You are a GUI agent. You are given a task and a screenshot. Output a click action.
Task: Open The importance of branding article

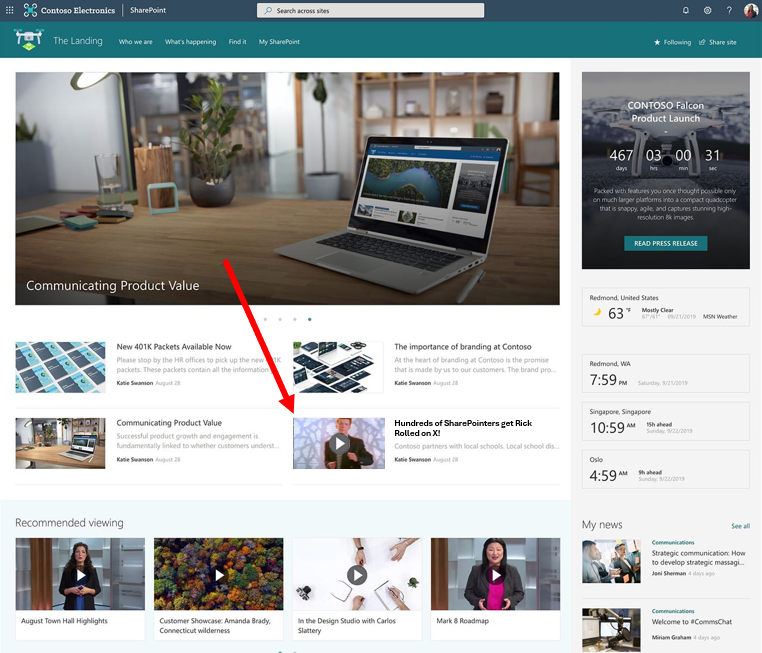(463, 347)
